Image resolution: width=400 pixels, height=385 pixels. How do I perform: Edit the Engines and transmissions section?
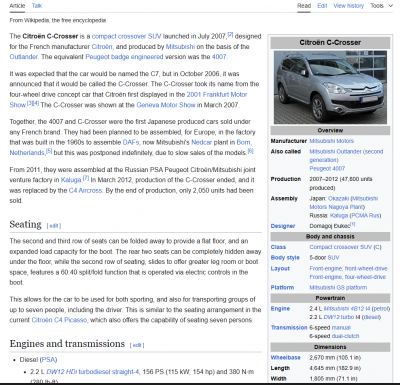(x=137, y=345)
